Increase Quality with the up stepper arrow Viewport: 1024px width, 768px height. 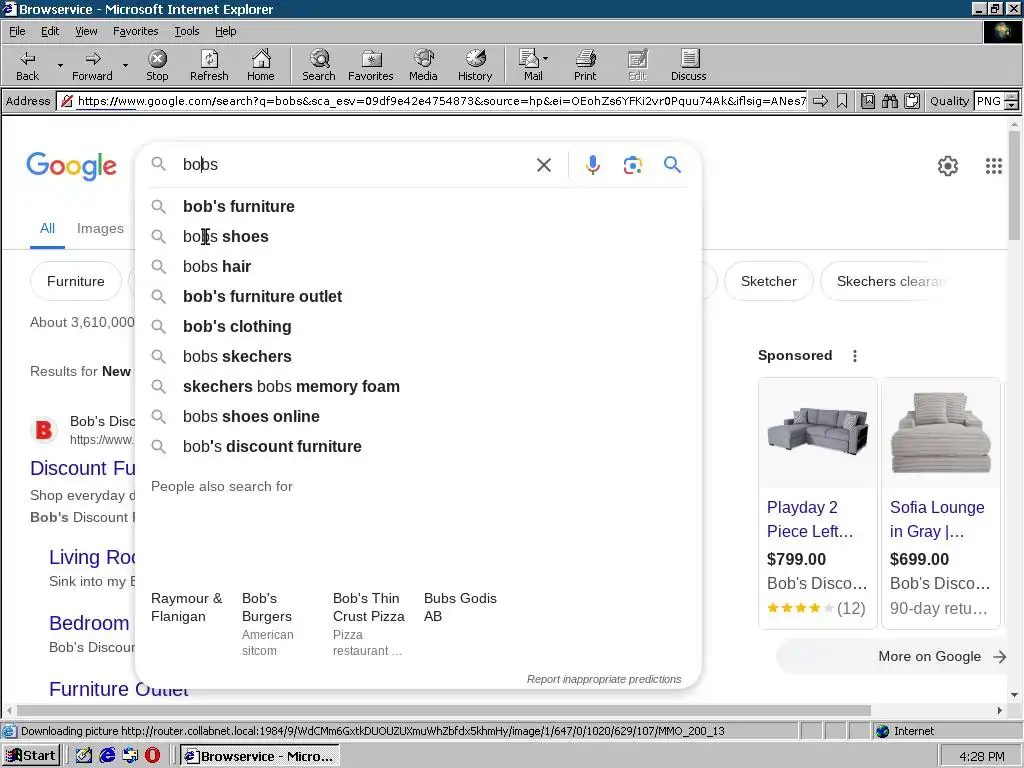click(x=1012, y=97)
